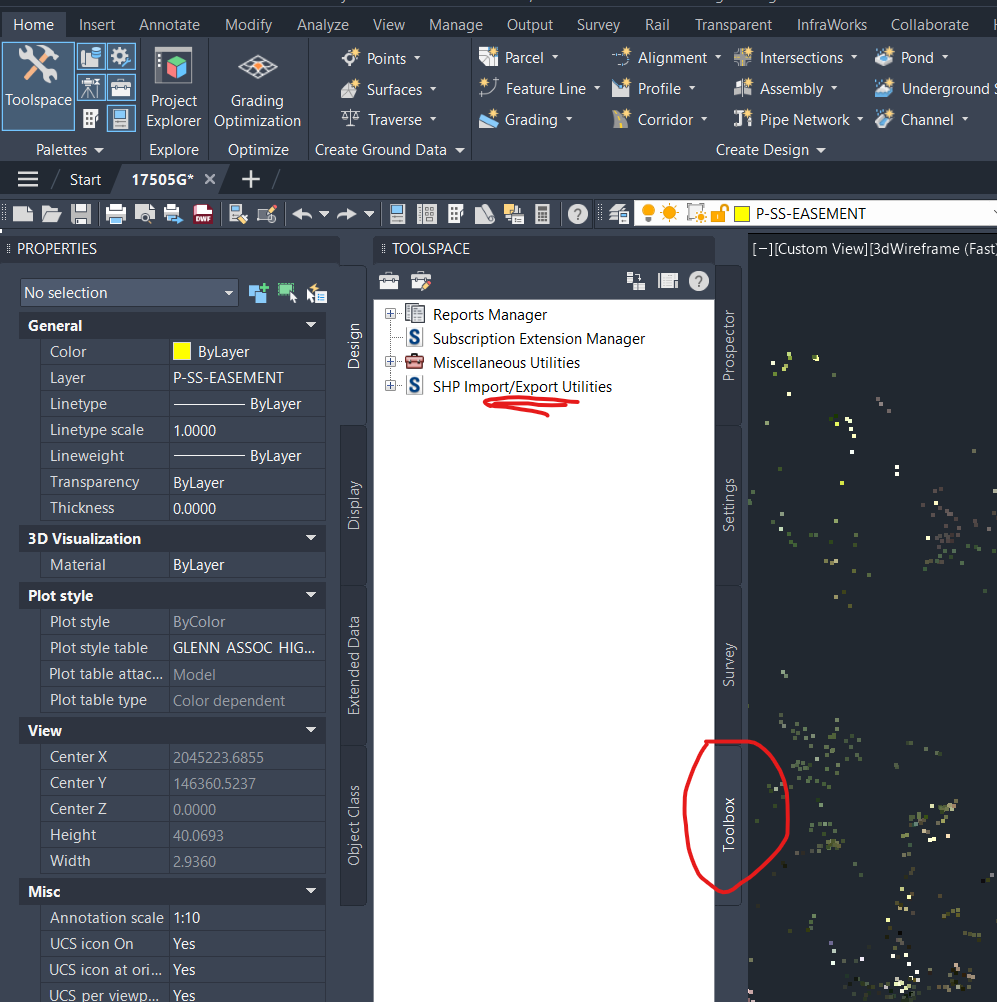Viewport: 997px width, 1002px height.
Task: Toggle the Toolbox tab ribbon icon
Action: (x=120, y=88)
